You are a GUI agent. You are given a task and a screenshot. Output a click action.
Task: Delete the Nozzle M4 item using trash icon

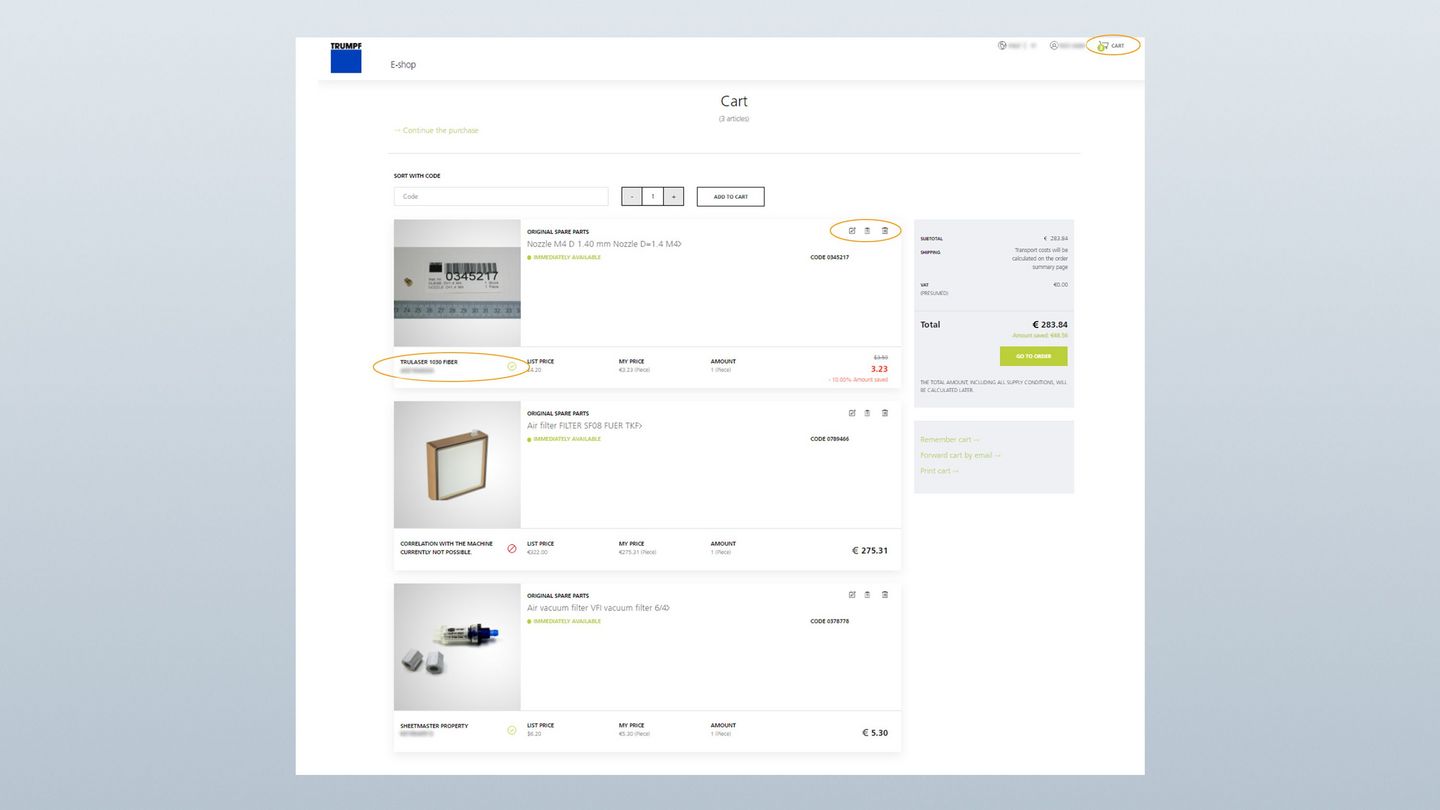pos(885,231)
